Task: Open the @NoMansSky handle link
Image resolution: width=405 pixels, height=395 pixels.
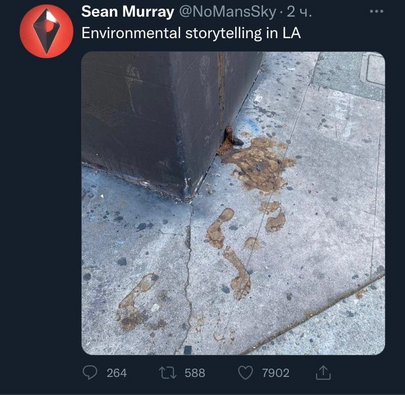Action: [228, 12]
